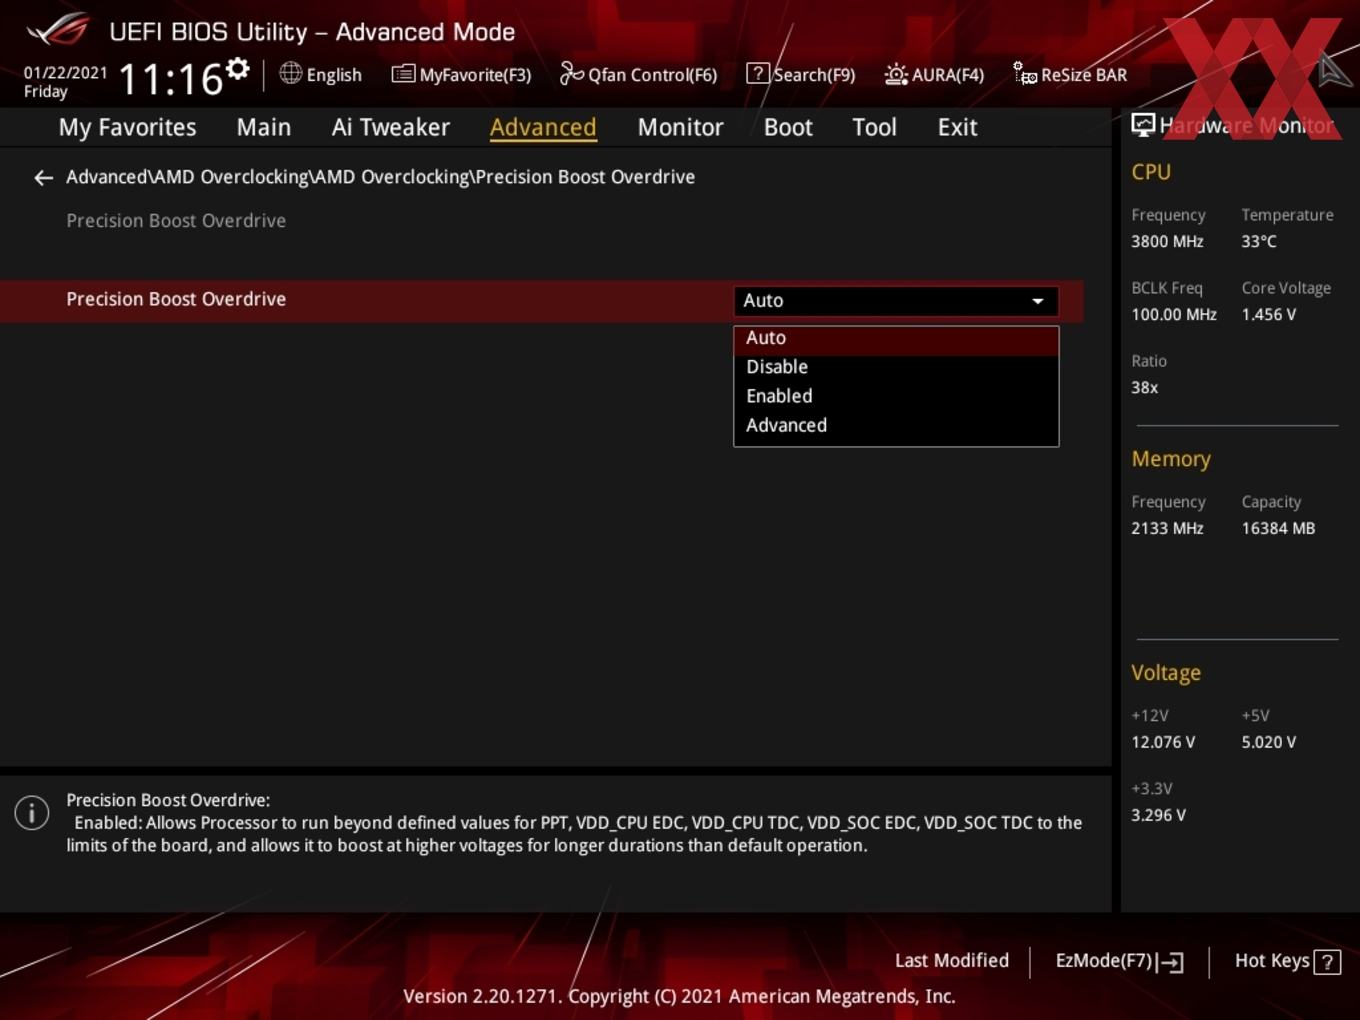The image size is (1360, 1020).
Task: Open Qfan Control fan icon
Action: (572, 73)
